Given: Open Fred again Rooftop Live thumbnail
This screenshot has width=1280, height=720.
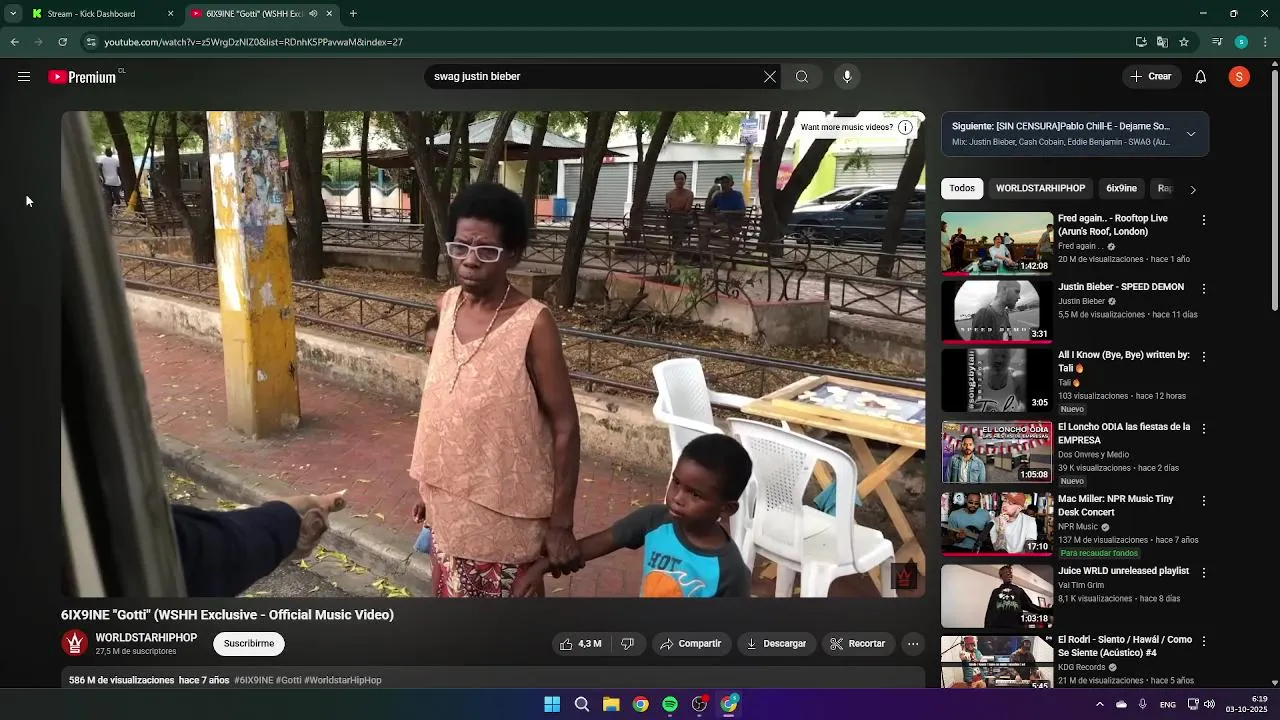Looking at the screenshot, I should tap(997, 243).
